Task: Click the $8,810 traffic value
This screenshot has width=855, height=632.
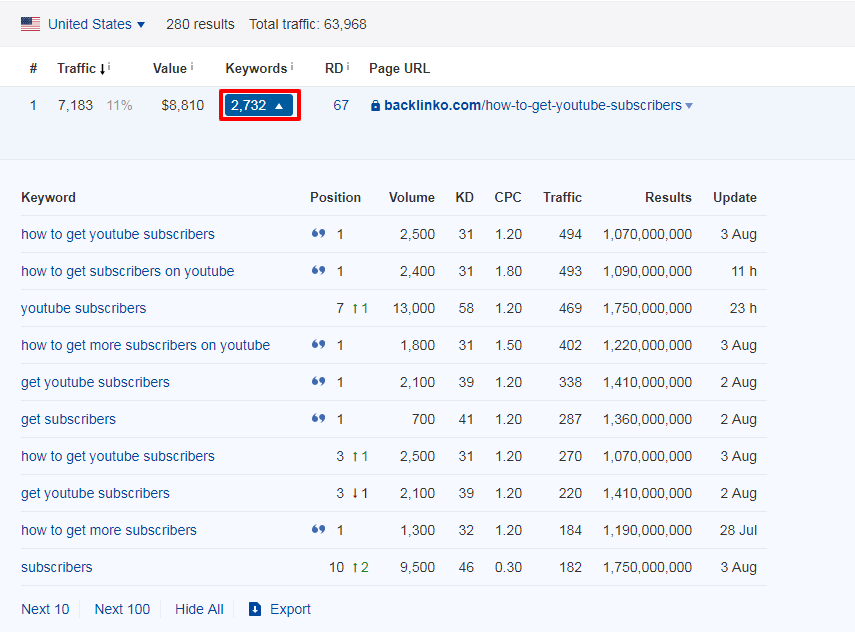Action: [182, 105]
